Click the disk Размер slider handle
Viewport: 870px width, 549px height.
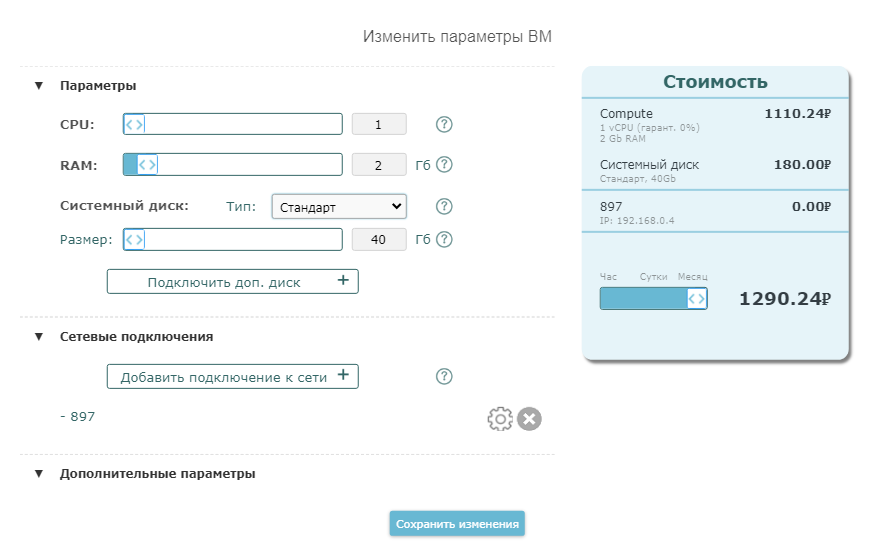(134, 239)
